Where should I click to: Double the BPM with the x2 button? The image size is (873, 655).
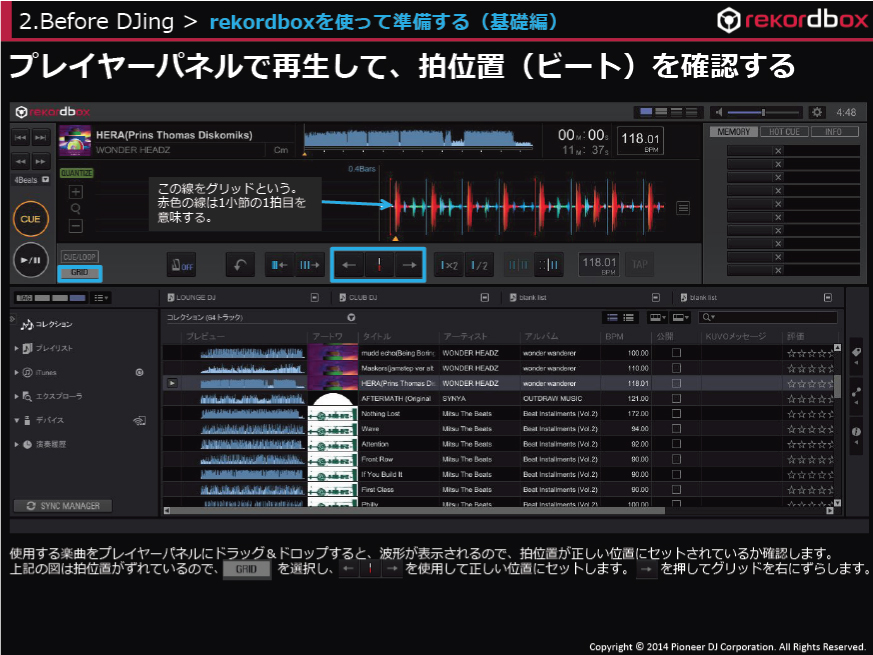[x=449, y=265]
